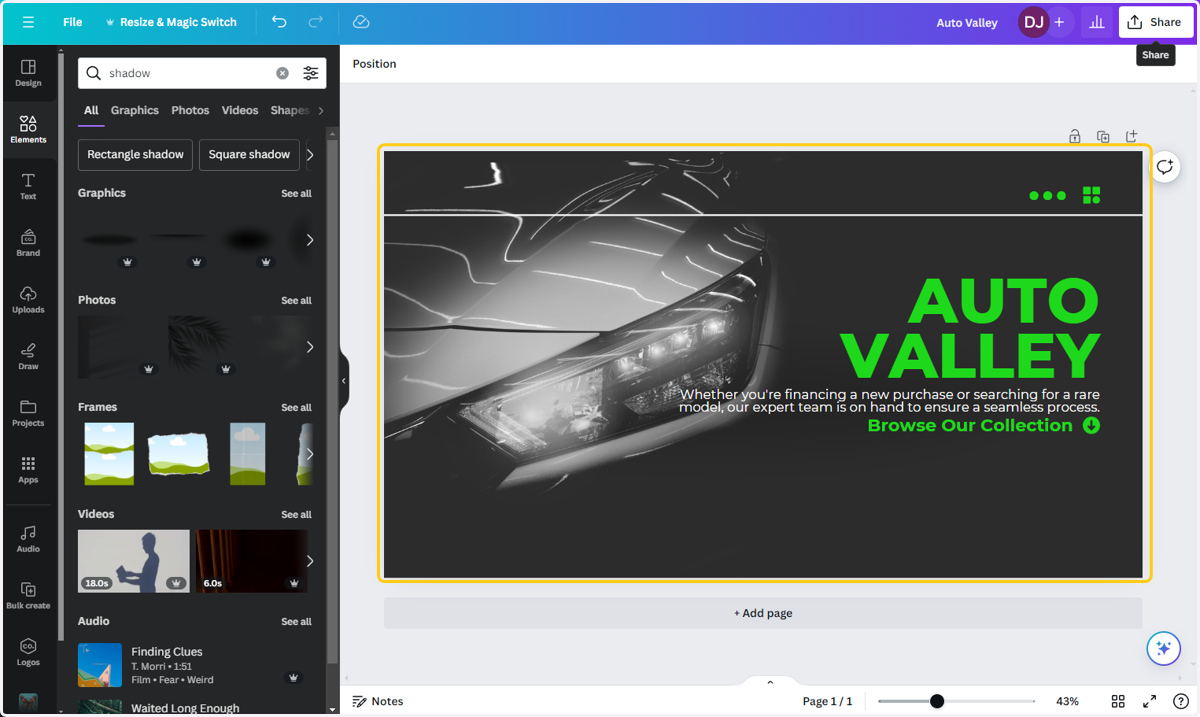Open the Position panel

pos(375,64)
